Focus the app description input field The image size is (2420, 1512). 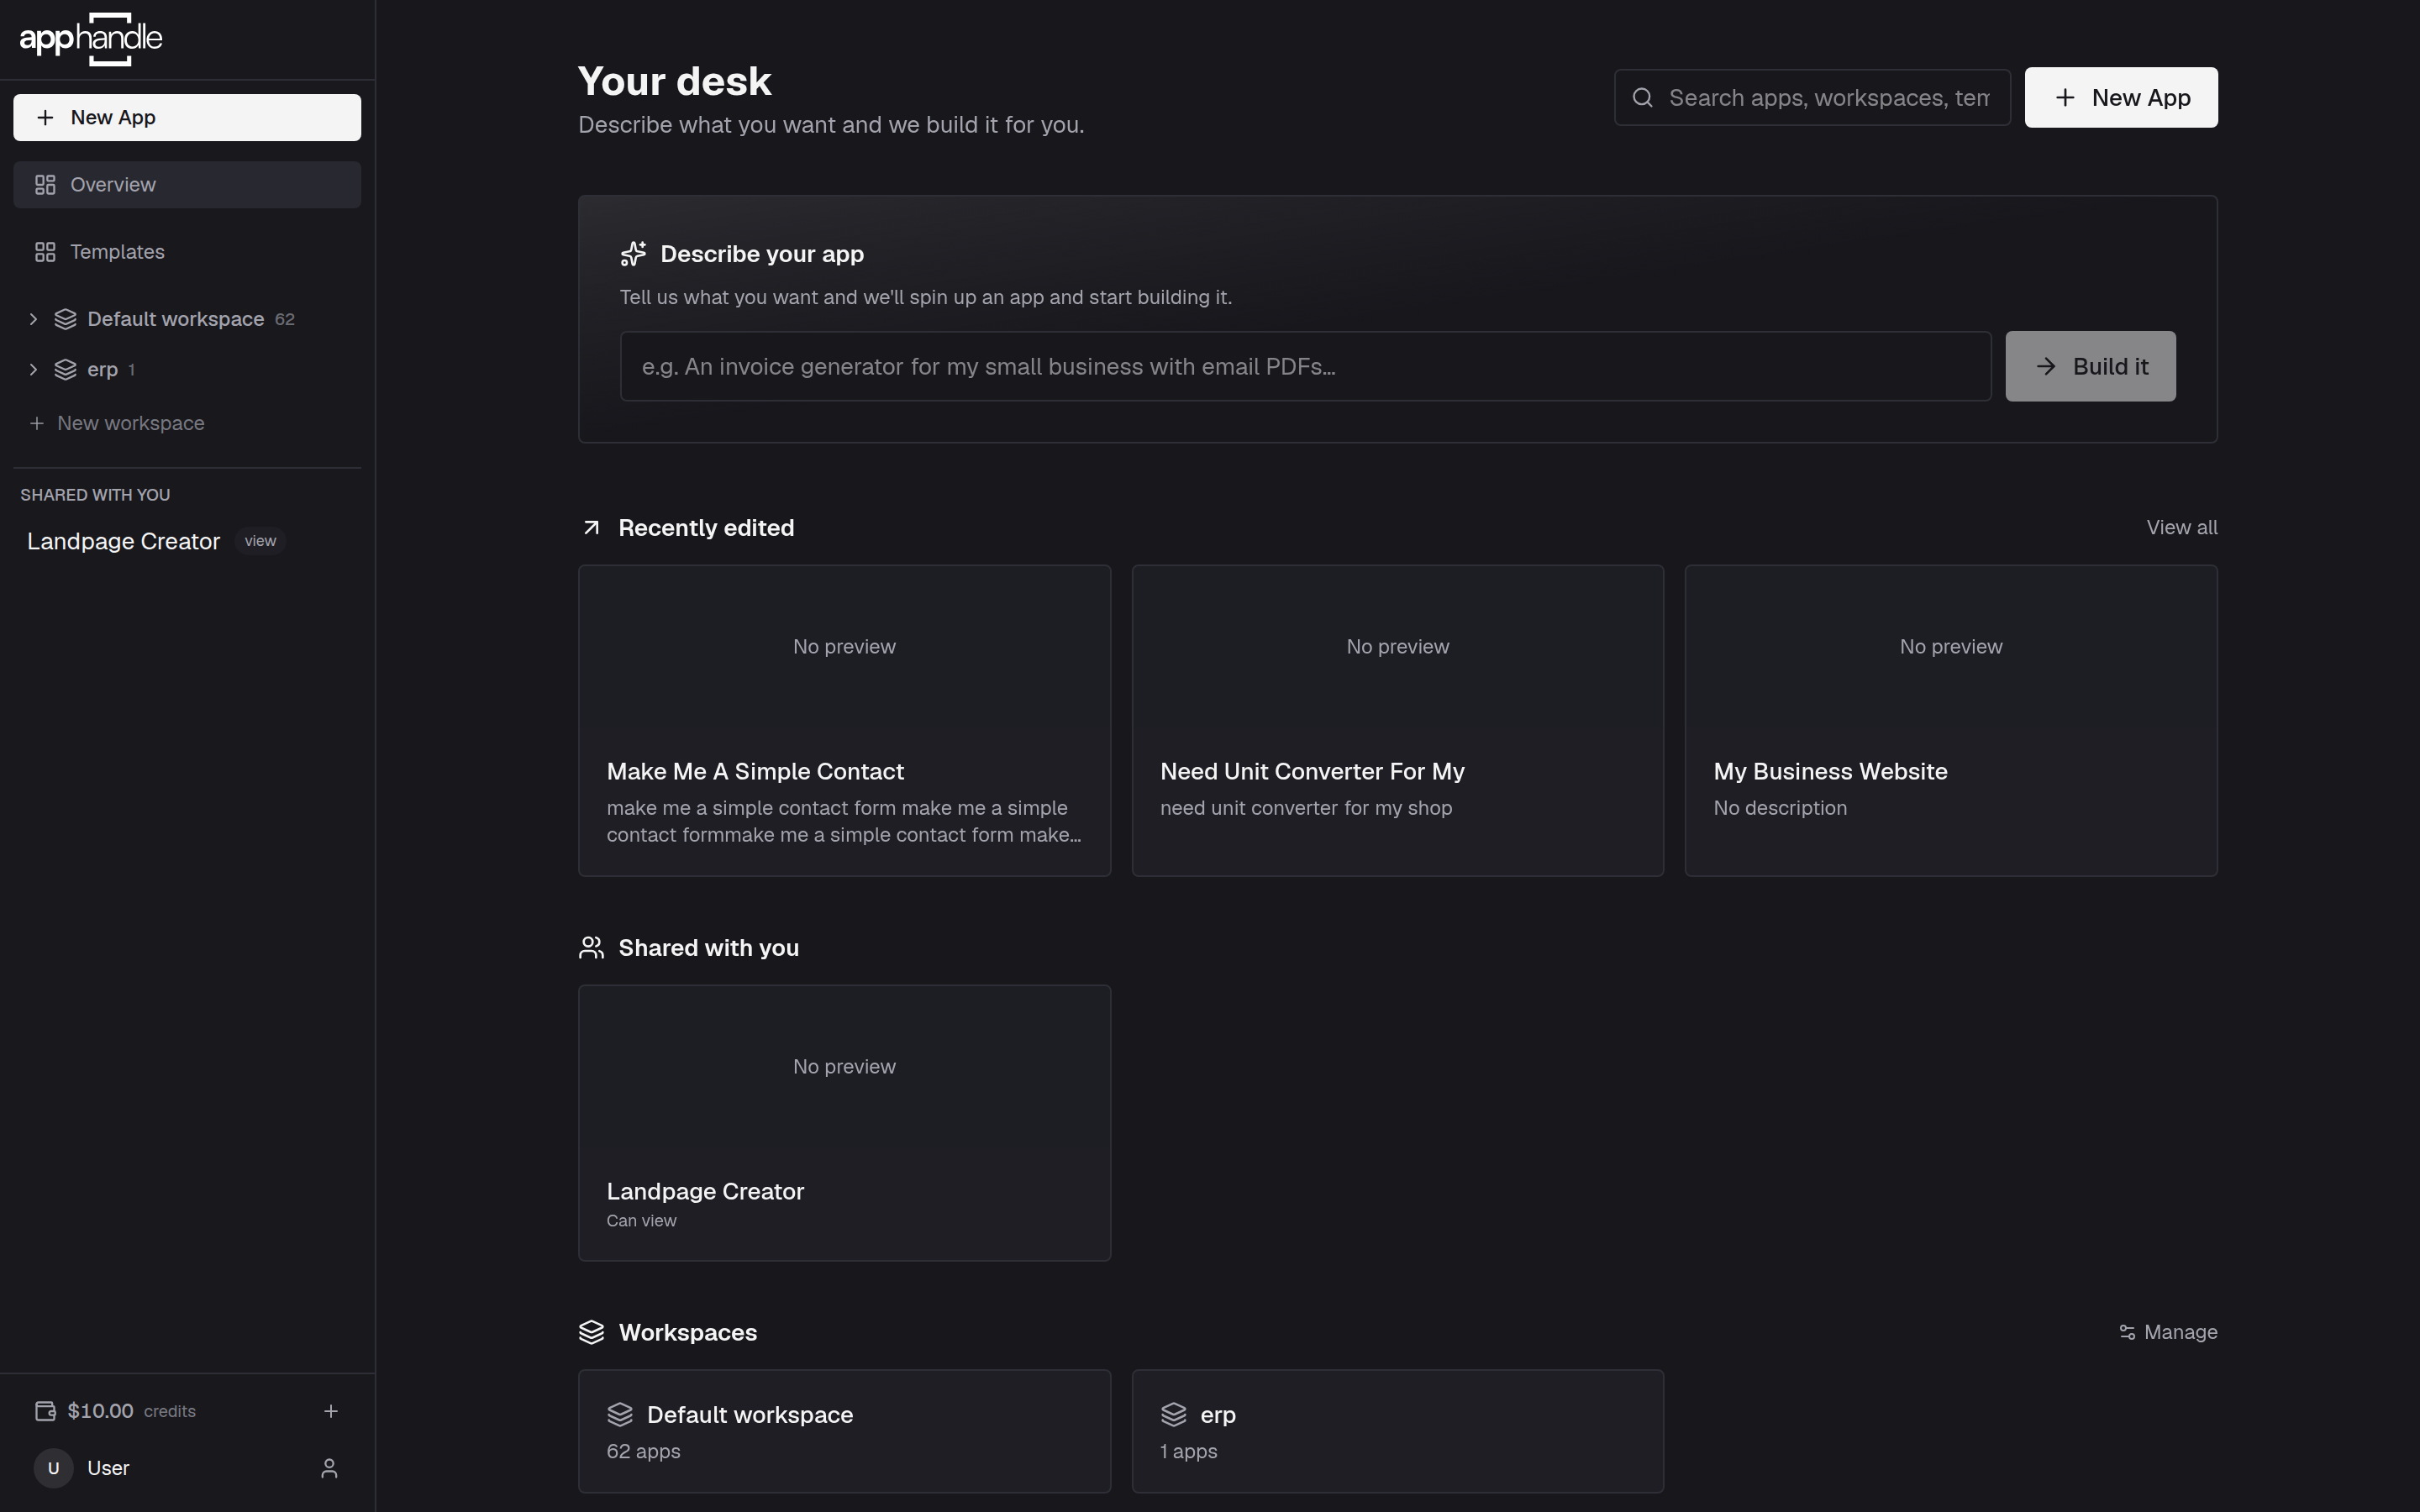pos(1305,366)
